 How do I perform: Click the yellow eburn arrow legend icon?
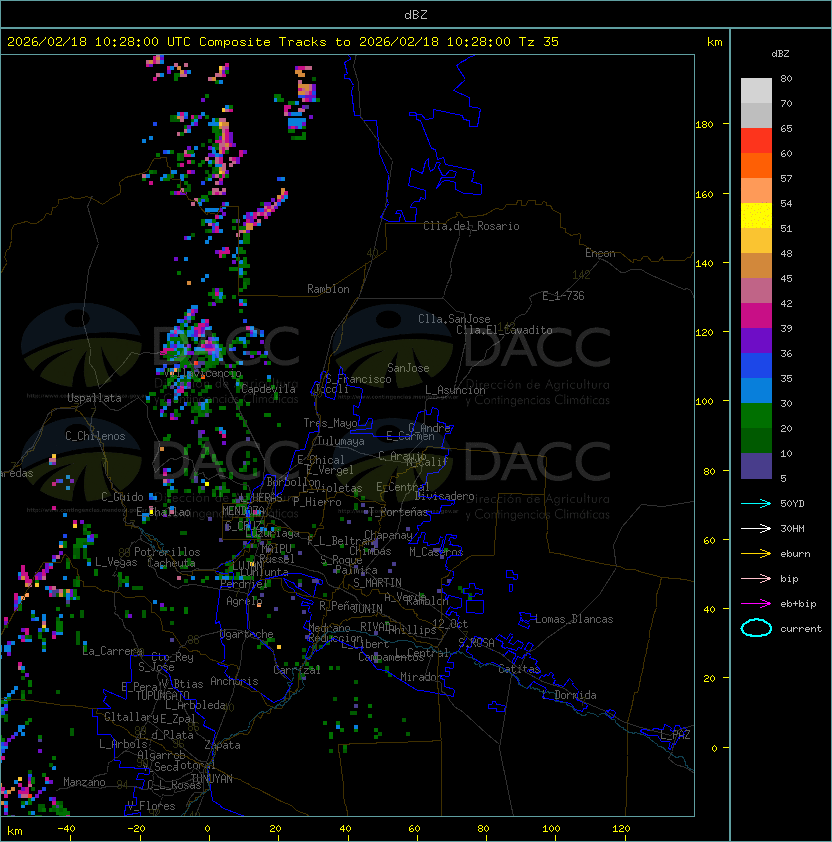click(x=756, y=554)
